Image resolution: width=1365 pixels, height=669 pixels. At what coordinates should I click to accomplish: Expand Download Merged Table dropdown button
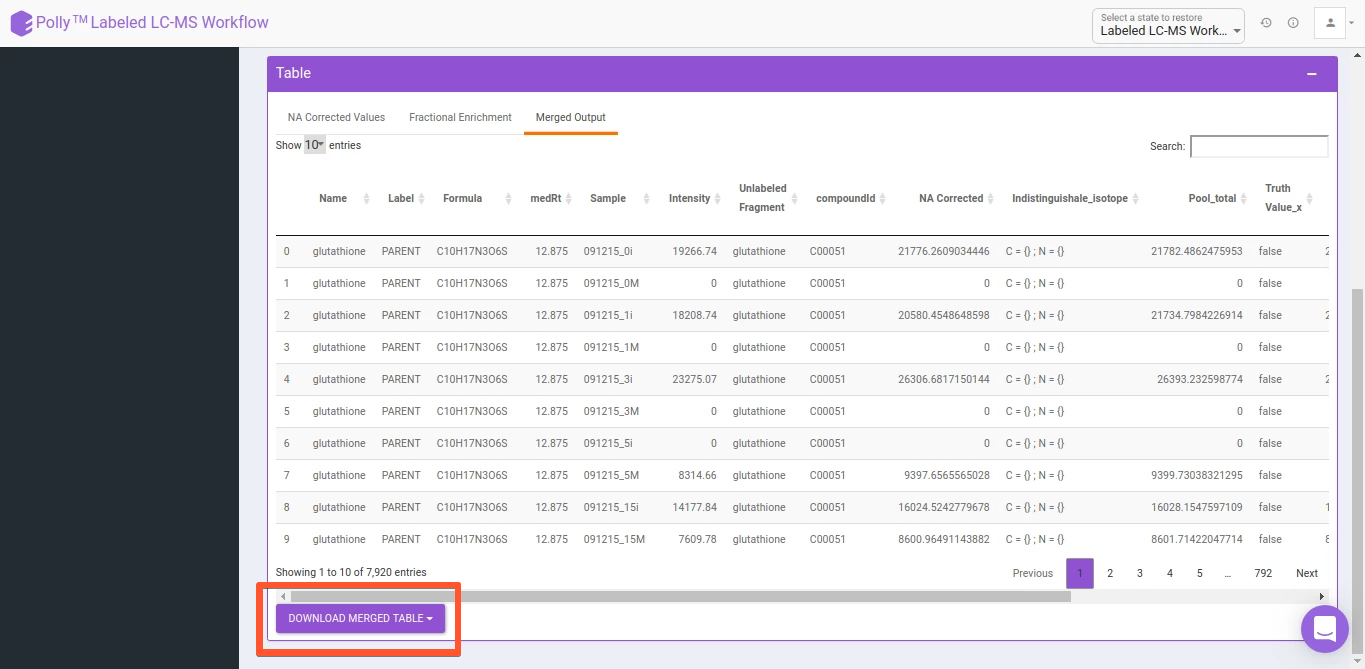[360, 618]
